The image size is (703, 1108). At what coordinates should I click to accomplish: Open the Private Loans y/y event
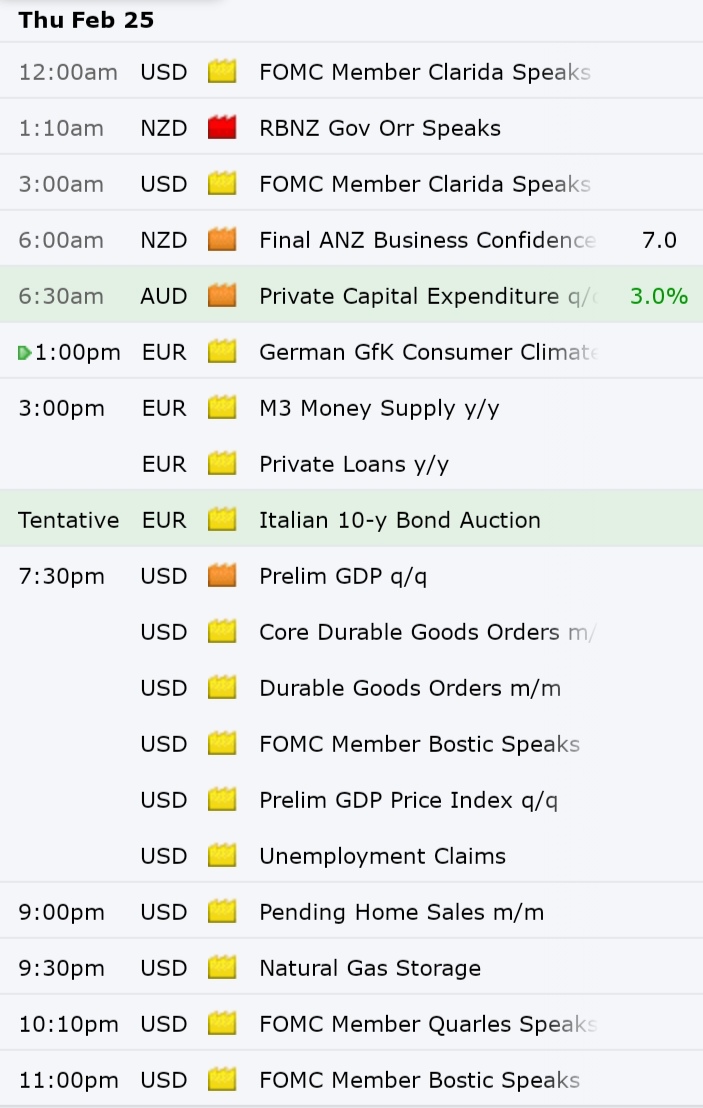point(351,464)
